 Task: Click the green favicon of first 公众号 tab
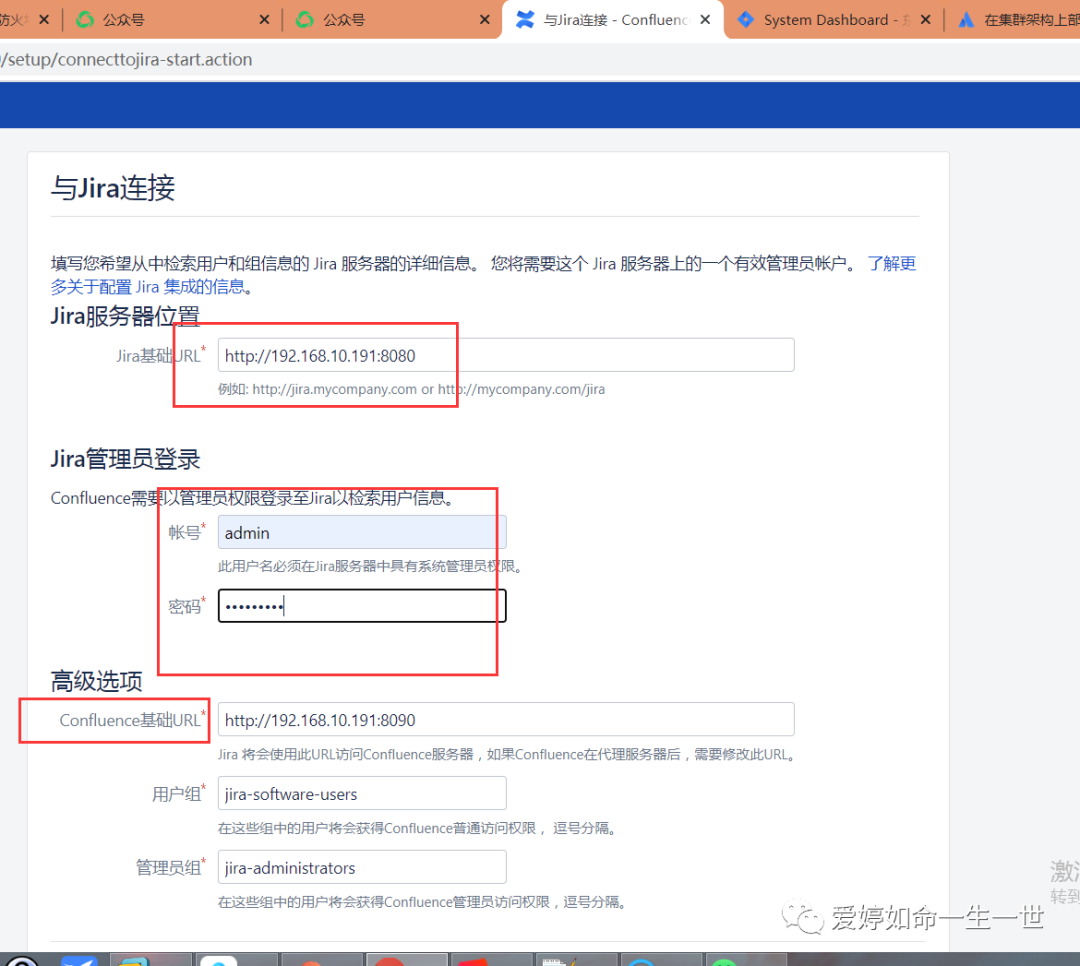[x=85, y=20]
